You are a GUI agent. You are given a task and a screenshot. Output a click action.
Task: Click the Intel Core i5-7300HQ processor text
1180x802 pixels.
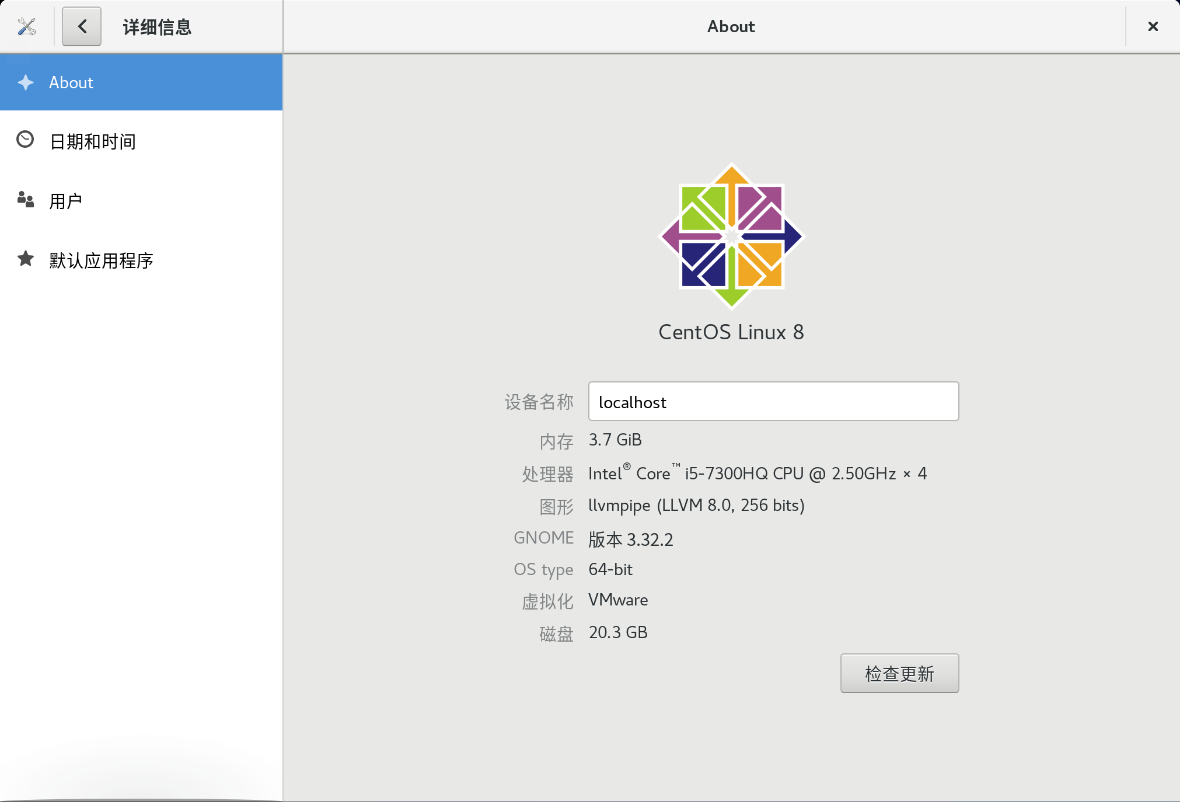click(758, 473)
